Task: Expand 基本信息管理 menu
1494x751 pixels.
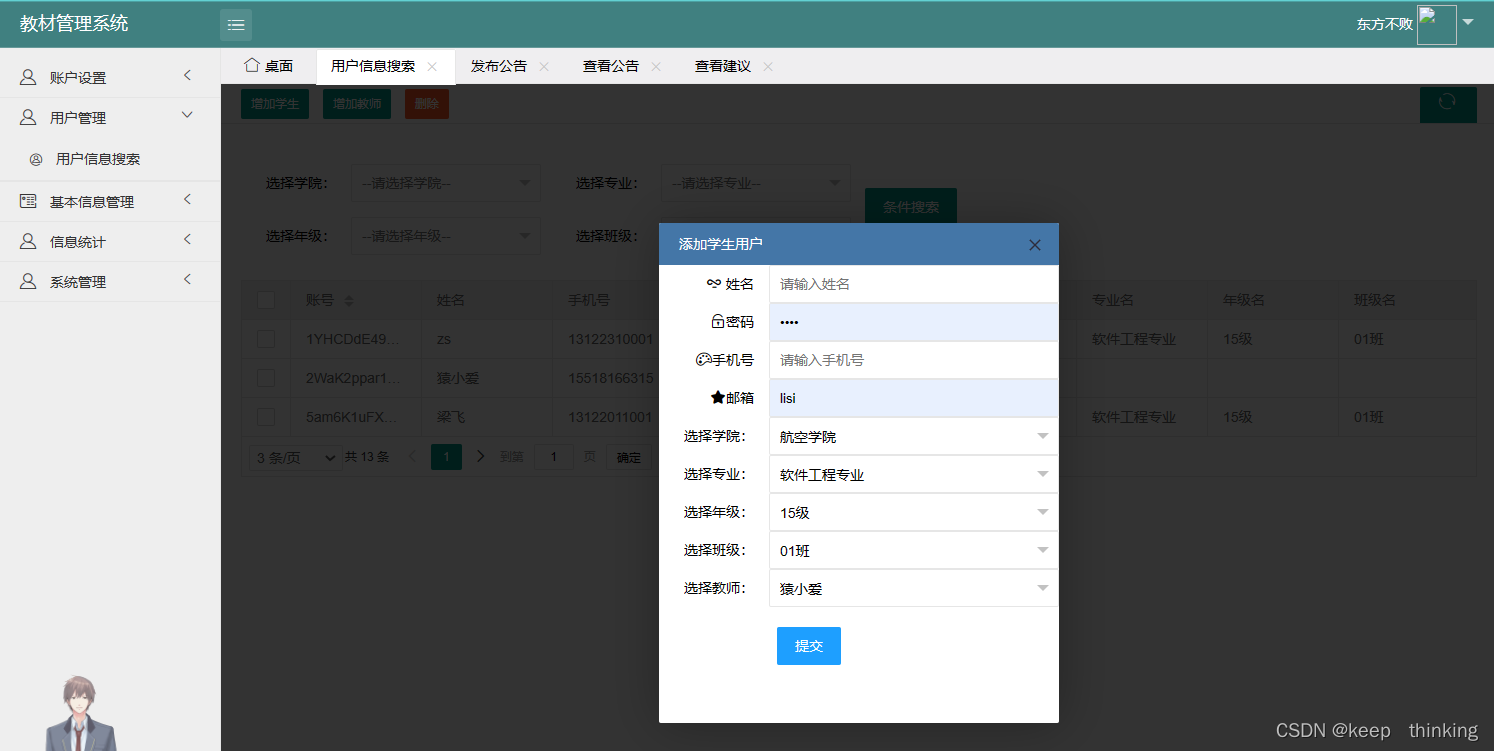Action: click(x=187, y=200)
